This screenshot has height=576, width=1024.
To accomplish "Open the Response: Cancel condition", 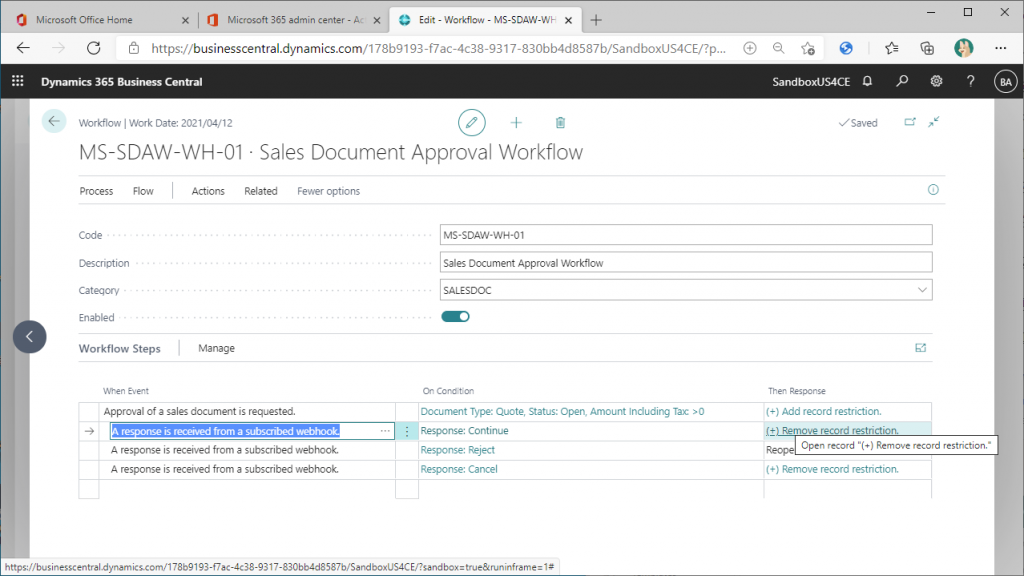I will (x=458, y=469).
